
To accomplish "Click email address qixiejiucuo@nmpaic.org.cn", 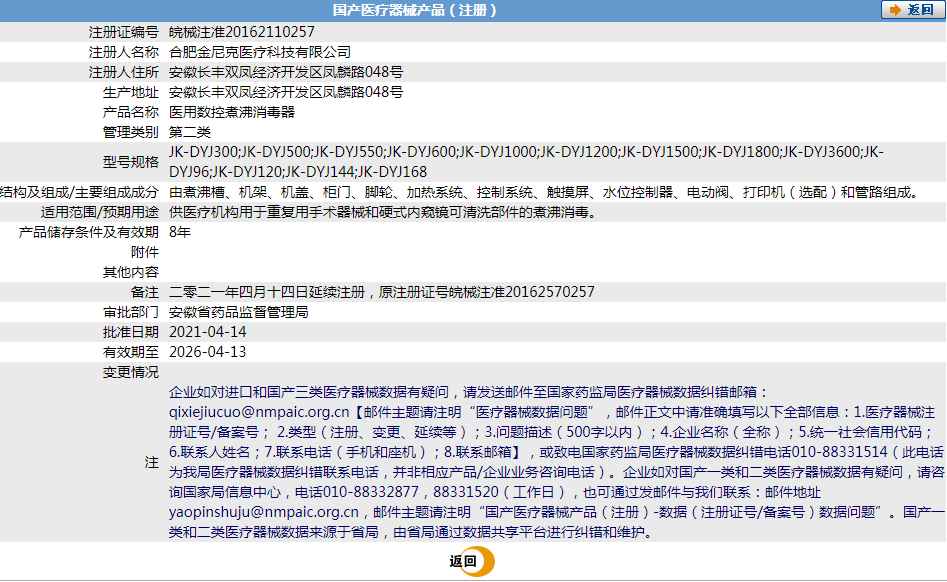I will pyautogui.click(x=259, y=412).
